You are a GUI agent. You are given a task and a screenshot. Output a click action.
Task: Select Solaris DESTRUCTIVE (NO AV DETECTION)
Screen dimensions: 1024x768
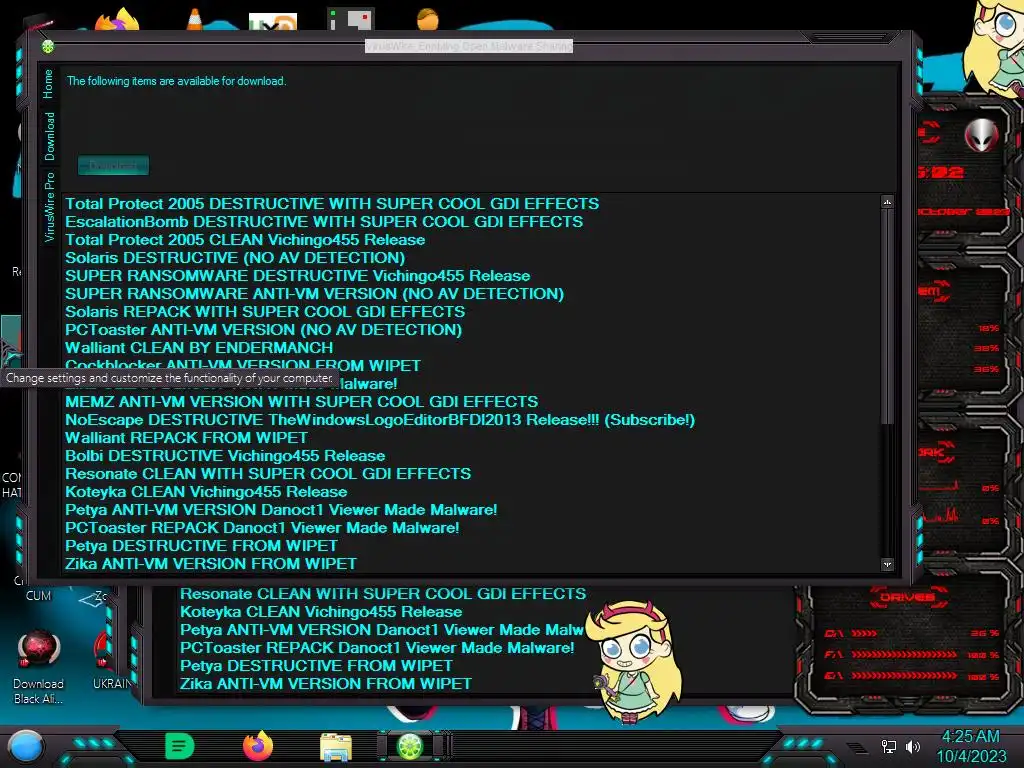(x=235, y=257)
